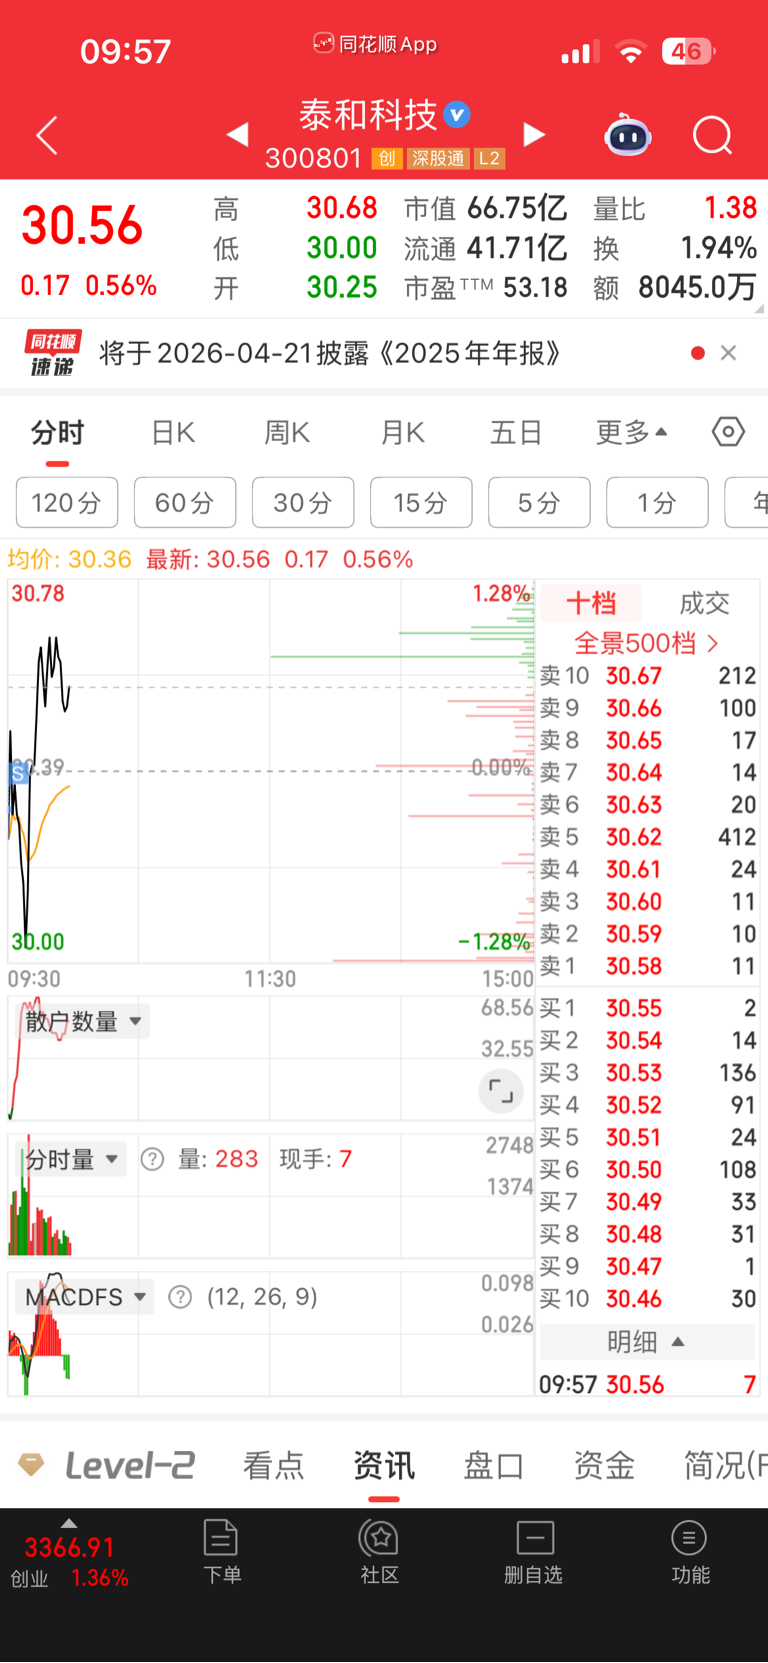Screen dimensions: 768x1663
Task: Tap the 买6 row at 30.50
Action: [x=648, y=1170]
